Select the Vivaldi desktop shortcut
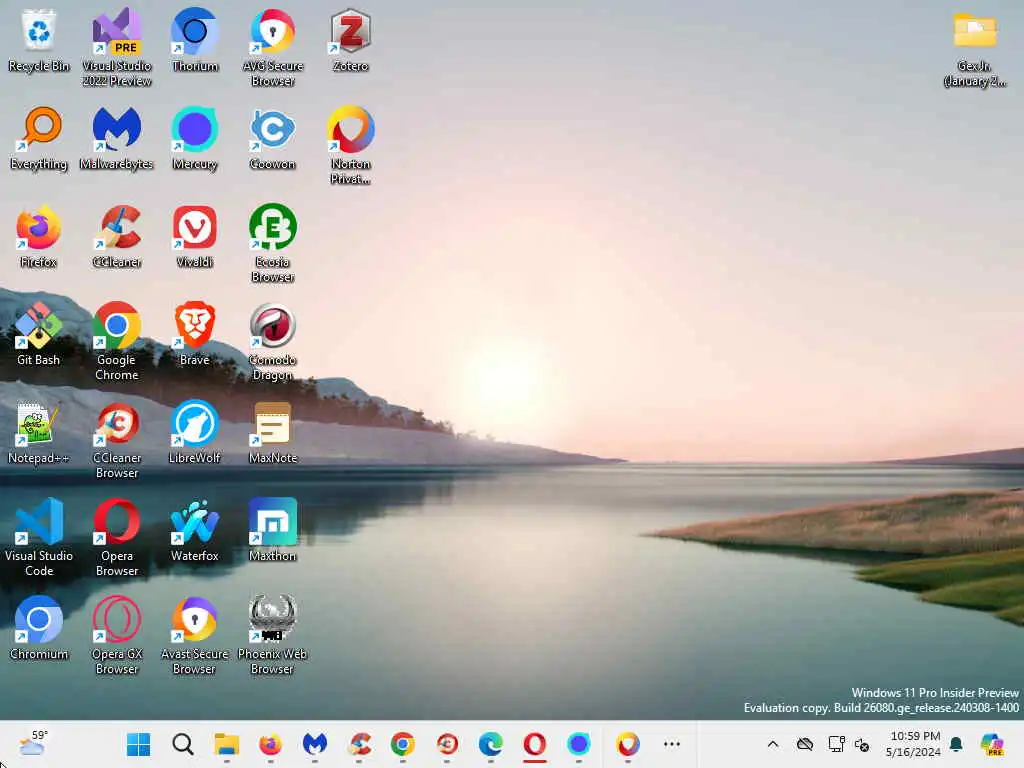This screenshot has height=768, width=1024. (195, 236)
